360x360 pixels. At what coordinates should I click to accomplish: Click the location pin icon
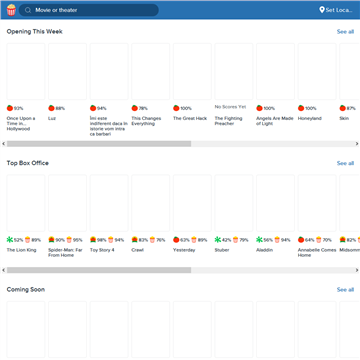pyautogui.click(x=322, y=10)
